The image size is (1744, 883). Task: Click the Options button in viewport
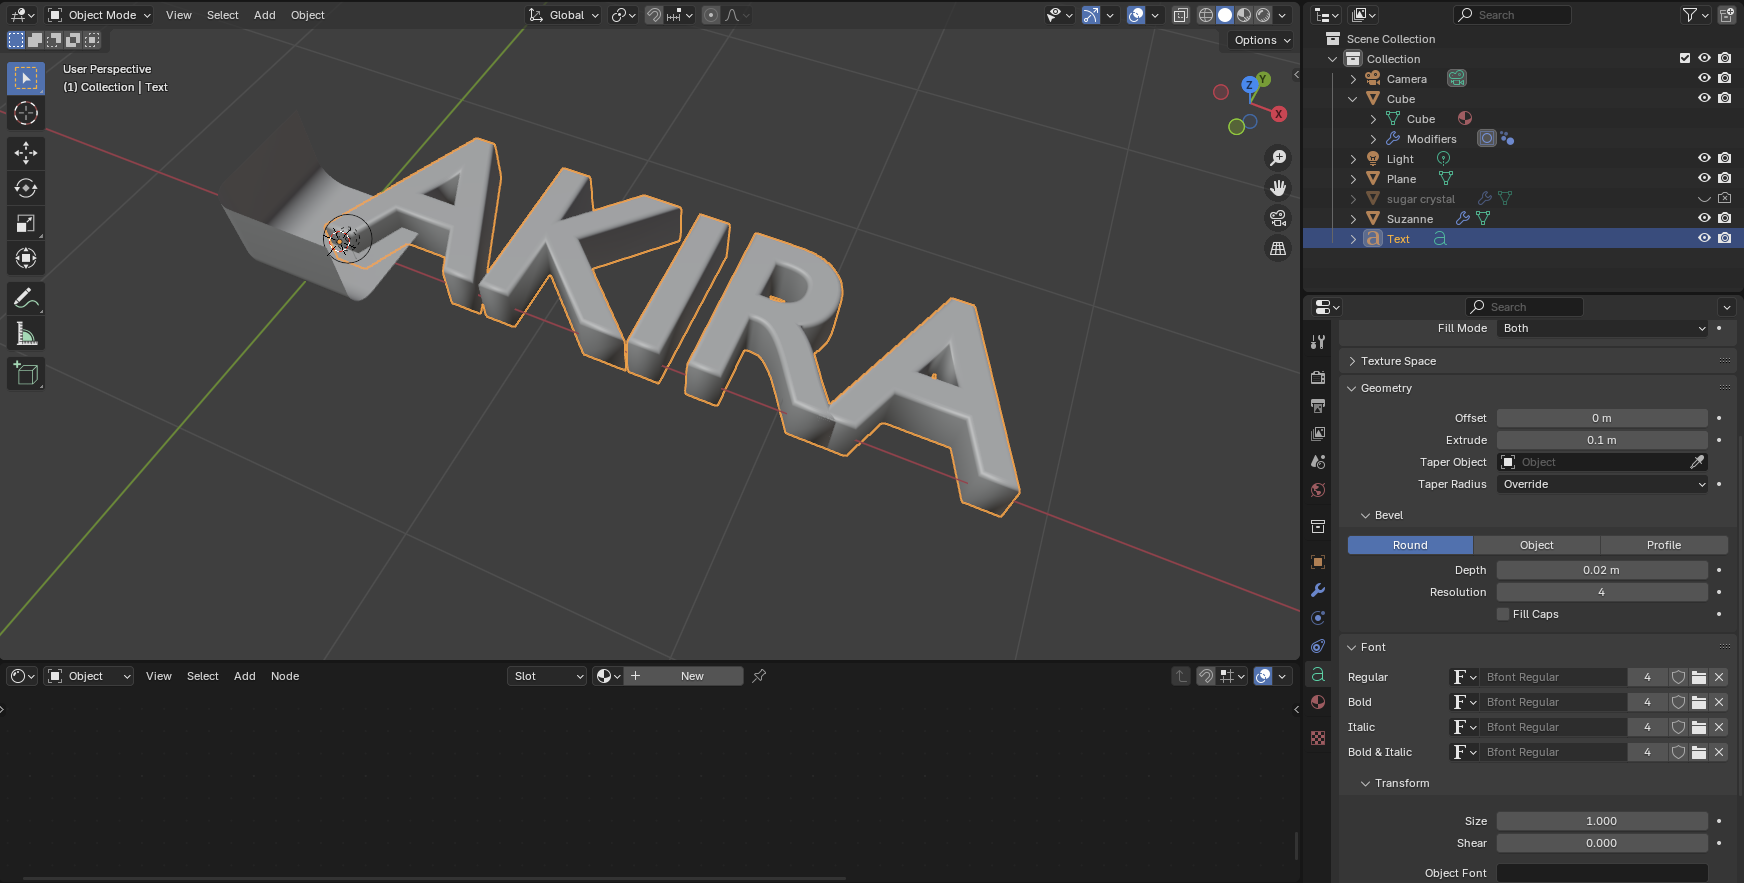point(1262,40)
